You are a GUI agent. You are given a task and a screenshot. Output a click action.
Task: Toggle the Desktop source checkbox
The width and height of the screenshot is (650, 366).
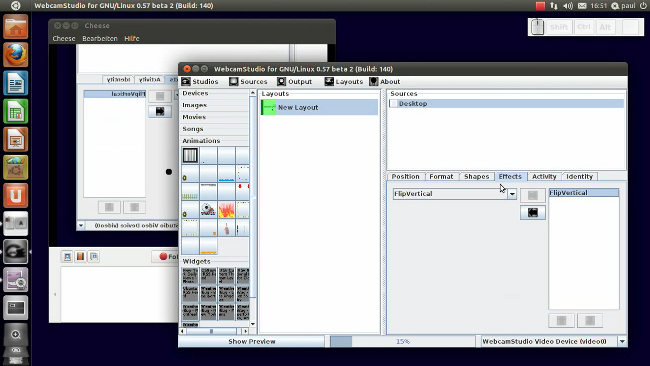[393, 104]
